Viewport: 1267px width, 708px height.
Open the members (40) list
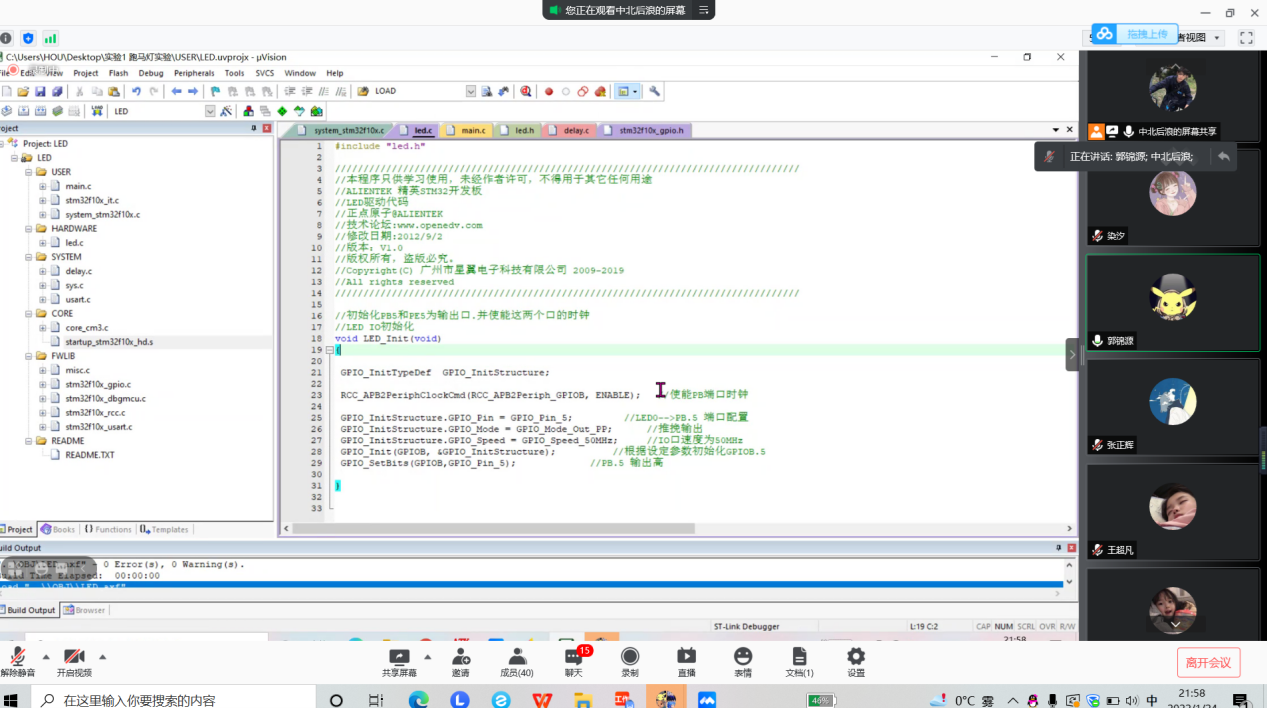[x=516, y=657]
